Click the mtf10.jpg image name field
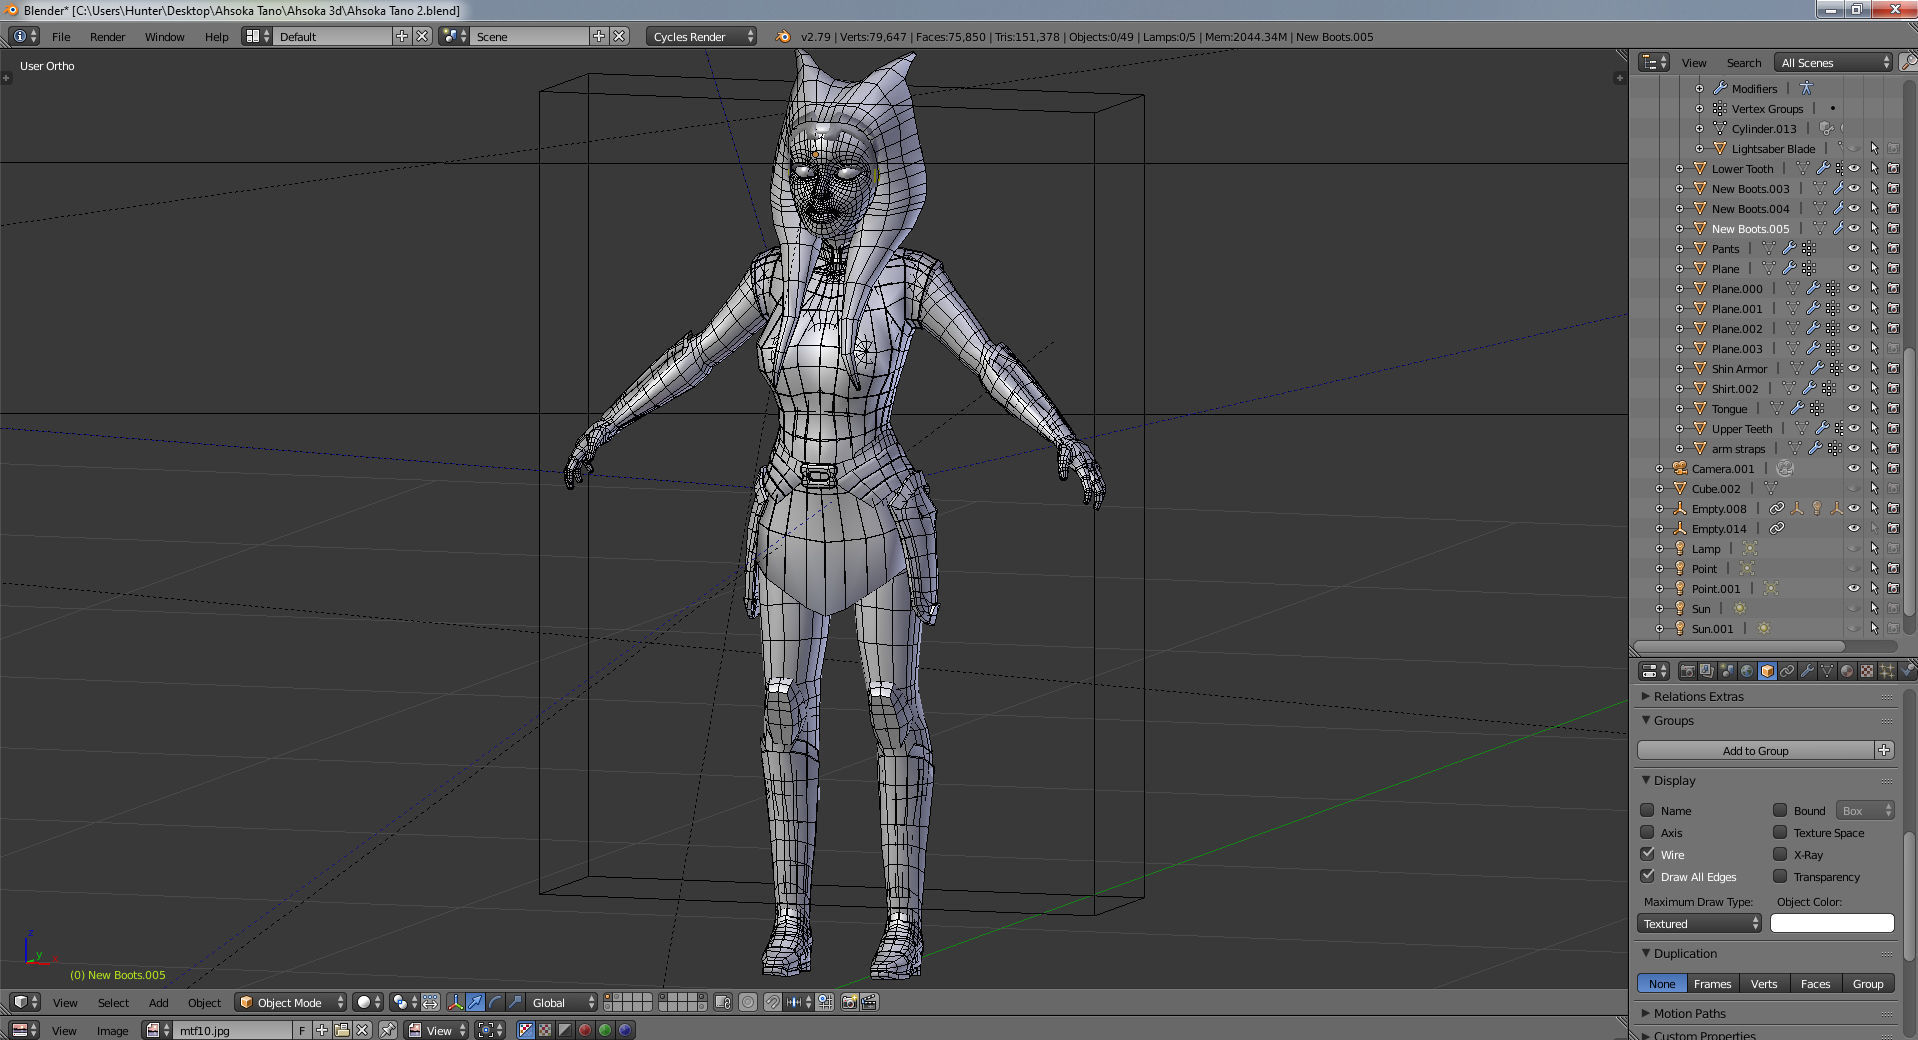This screenshot has width=1918, height=1040. coord(234,1030)
